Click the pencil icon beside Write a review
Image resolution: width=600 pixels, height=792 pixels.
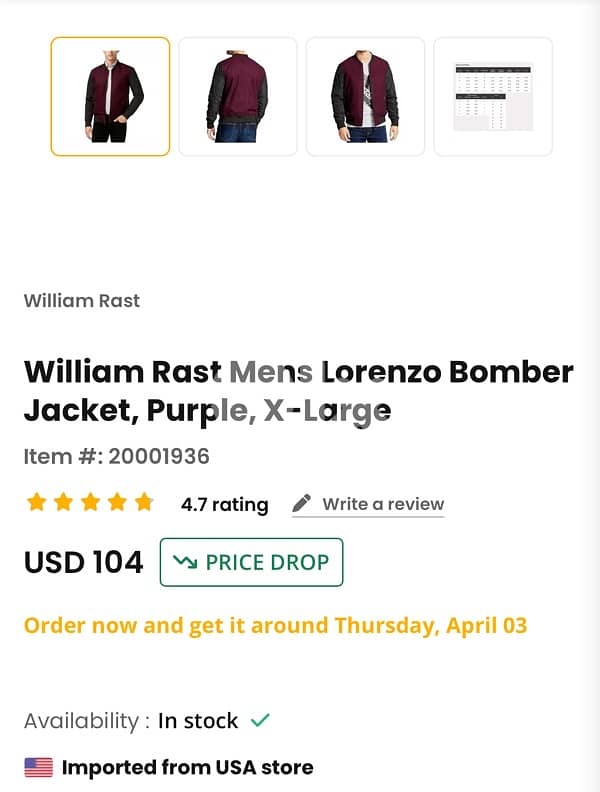point(302,504)
